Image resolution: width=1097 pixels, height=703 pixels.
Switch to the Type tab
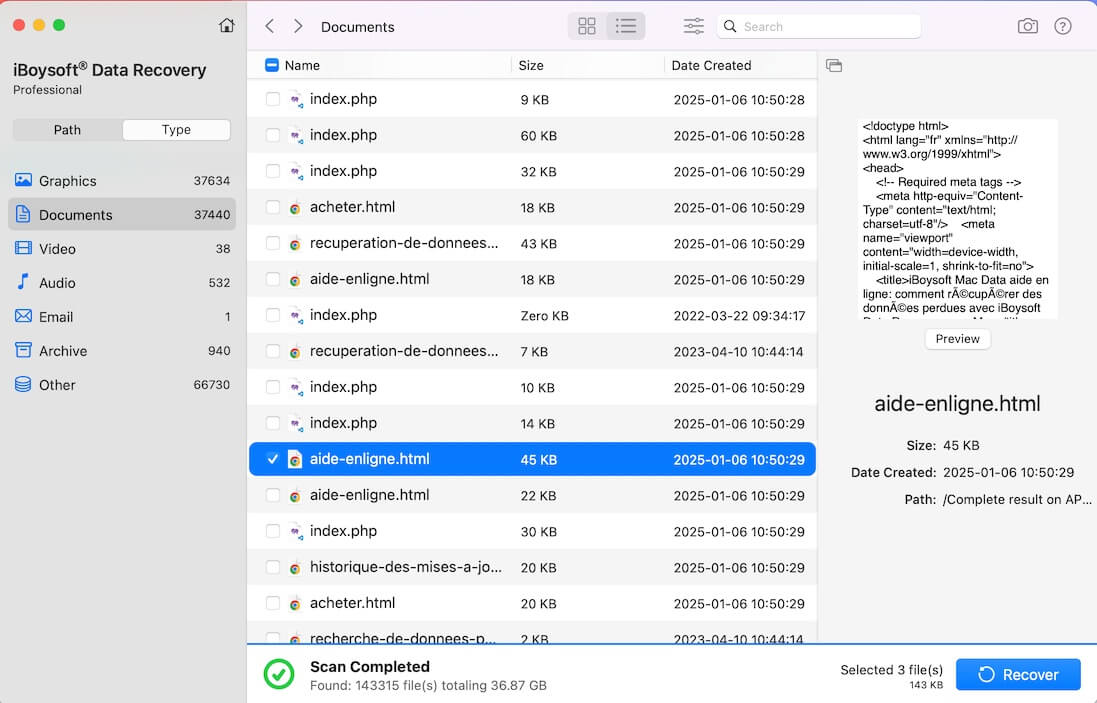[x=176, y=130]
